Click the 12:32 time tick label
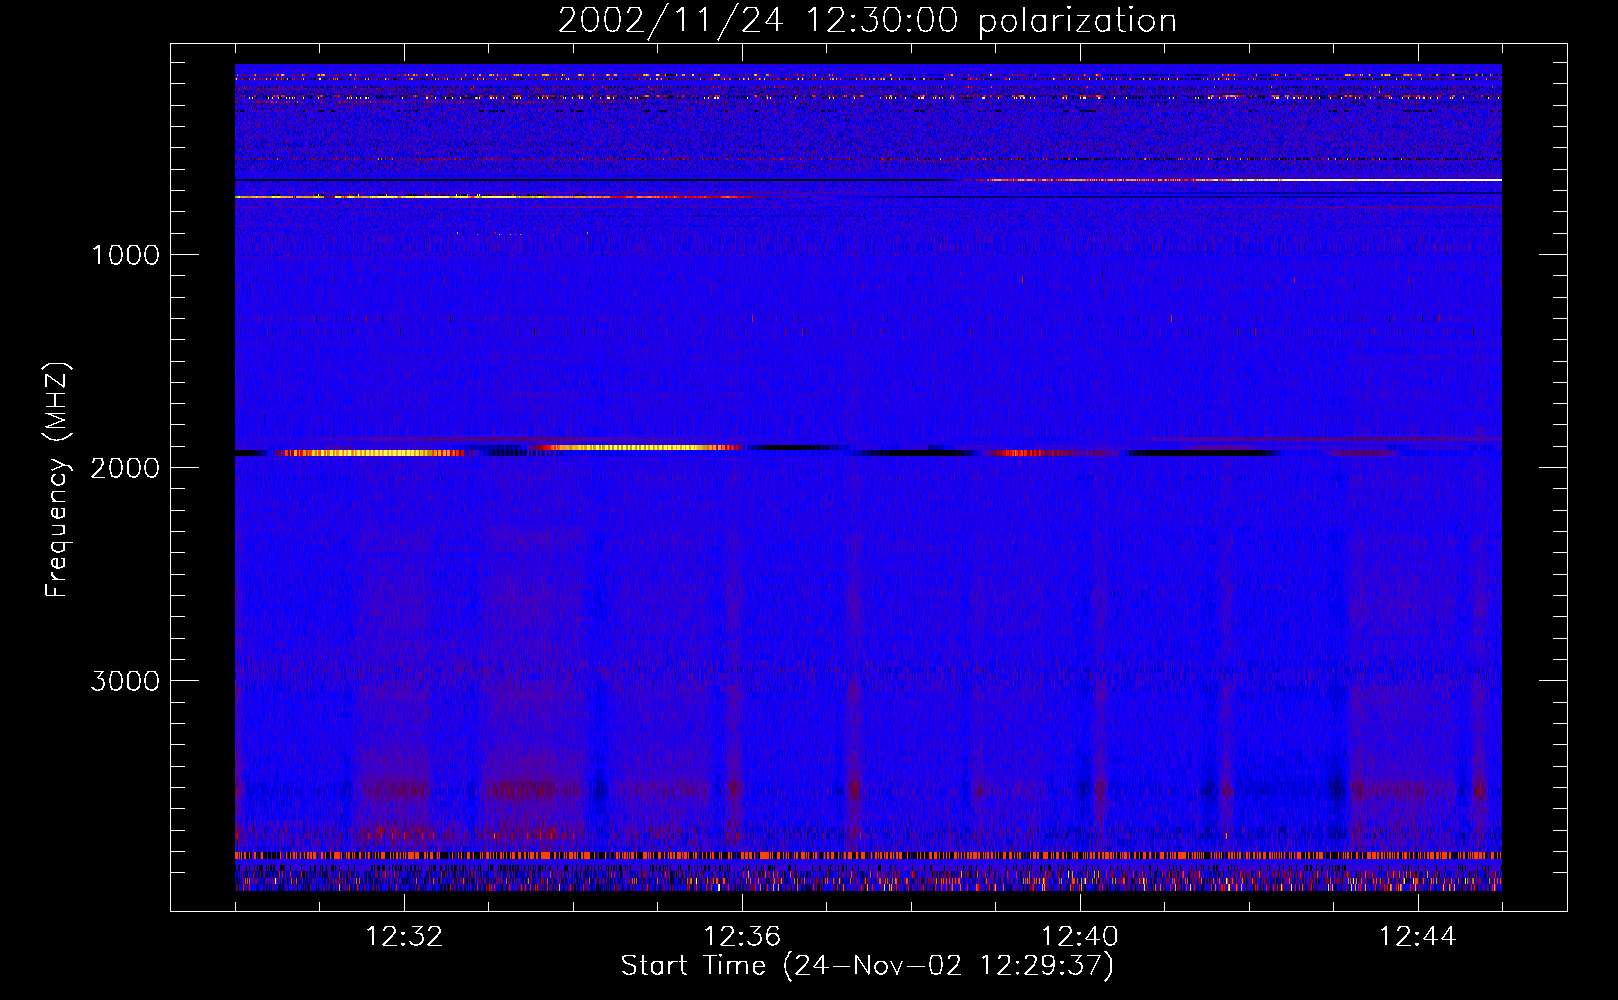The image size is (1618, 1000). pyautogui.click(x=404, y=937)
